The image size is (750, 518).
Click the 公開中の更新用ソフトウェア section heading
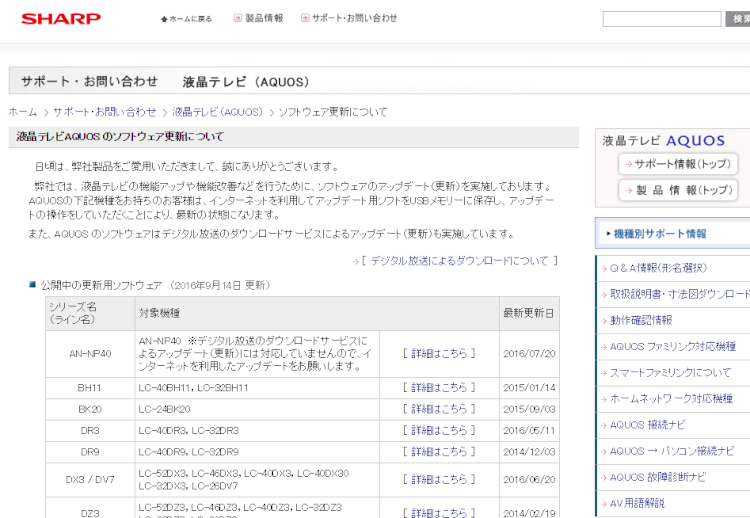click(x=101, y=286)
